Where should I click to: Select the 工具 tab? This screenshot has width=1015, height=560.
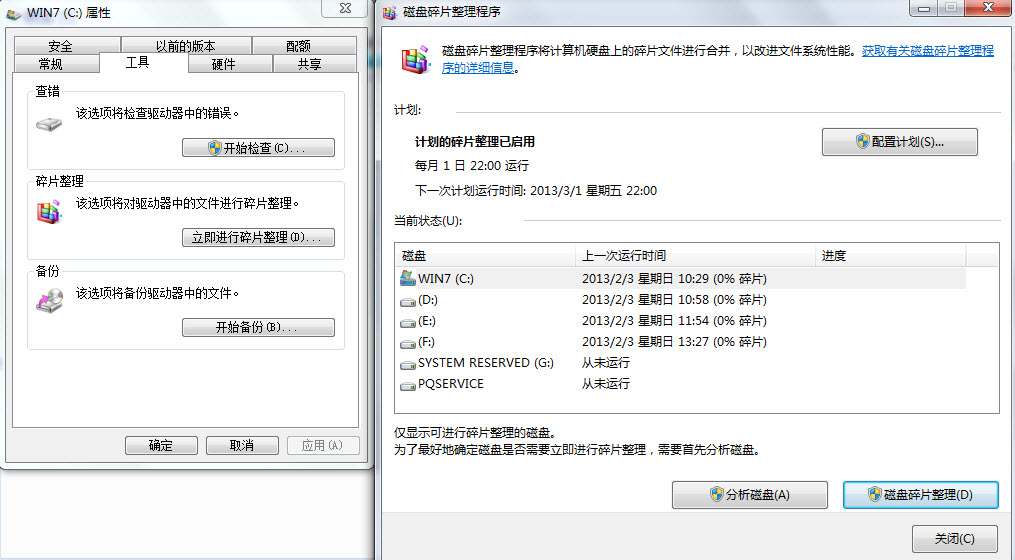pyautogui.click(x=144, y=63)
